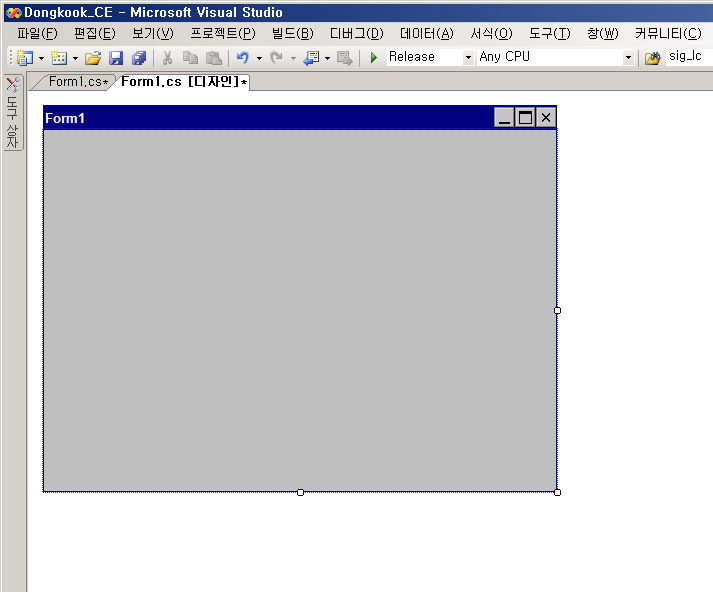Click the Open File folder icon
The width and height of the screenshot is (713, 592).
pyautogui.click(x=93, y=58)
